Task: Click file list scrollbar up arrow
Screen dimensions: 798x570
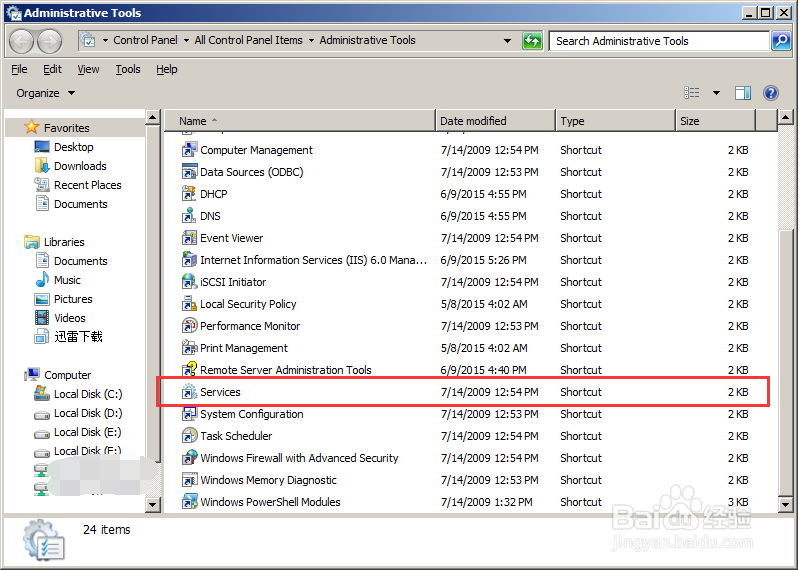Action: tap(785, 118)
